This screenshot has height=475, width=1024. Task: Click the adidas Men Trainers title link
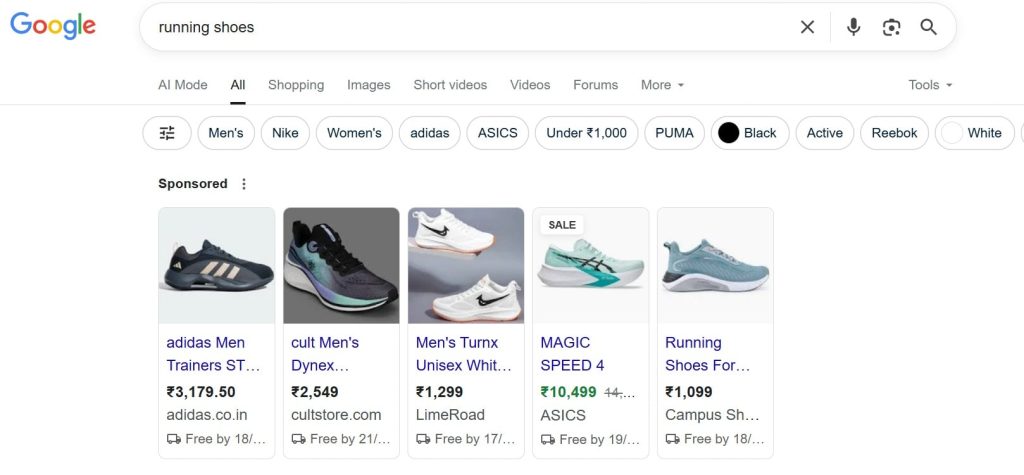pos(214,354)
